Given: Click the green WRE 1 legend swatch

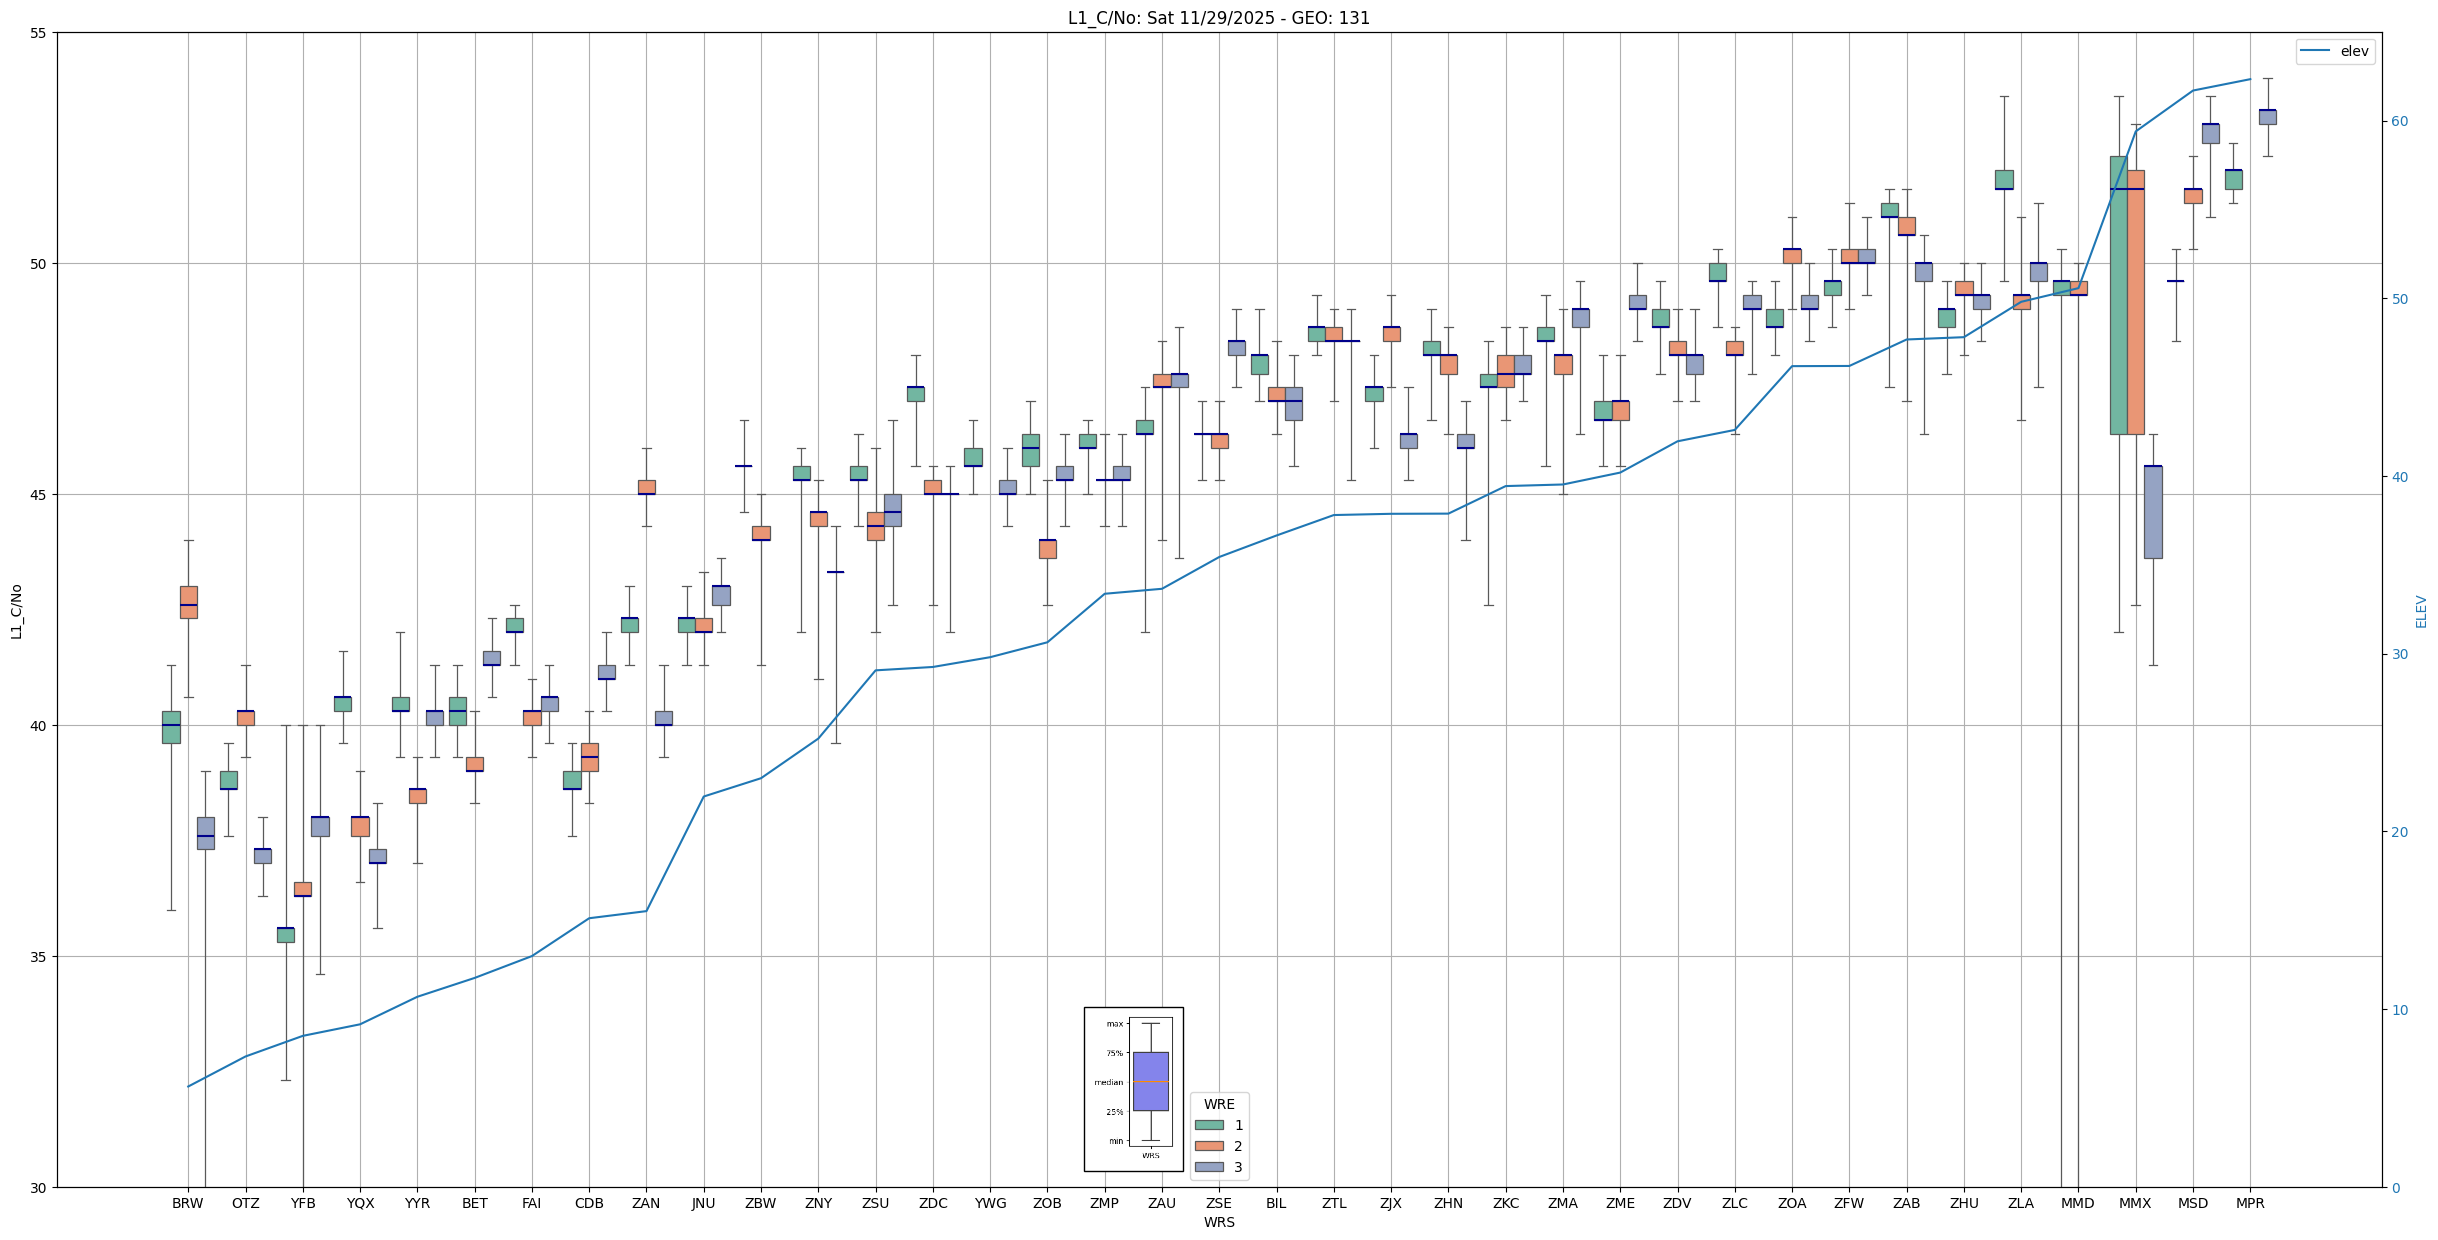Looking at the screenshot, I should [x=1208, y=1125].
